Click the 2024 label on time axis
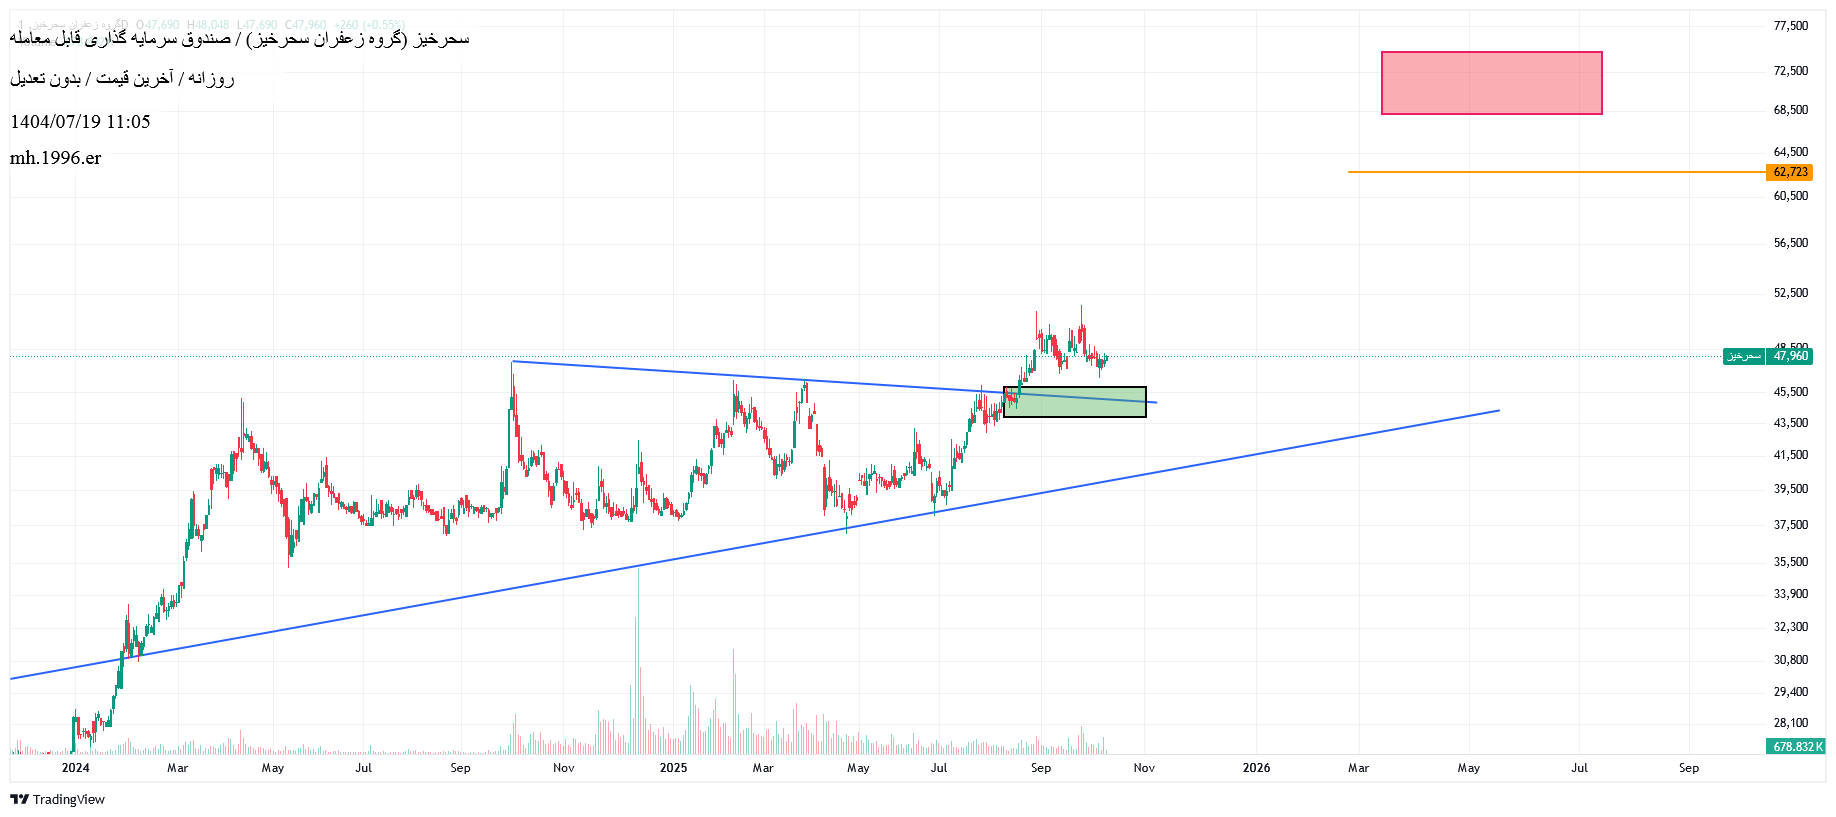The height and width of the screenshot is (817, 1836). [x=75, y=768]
